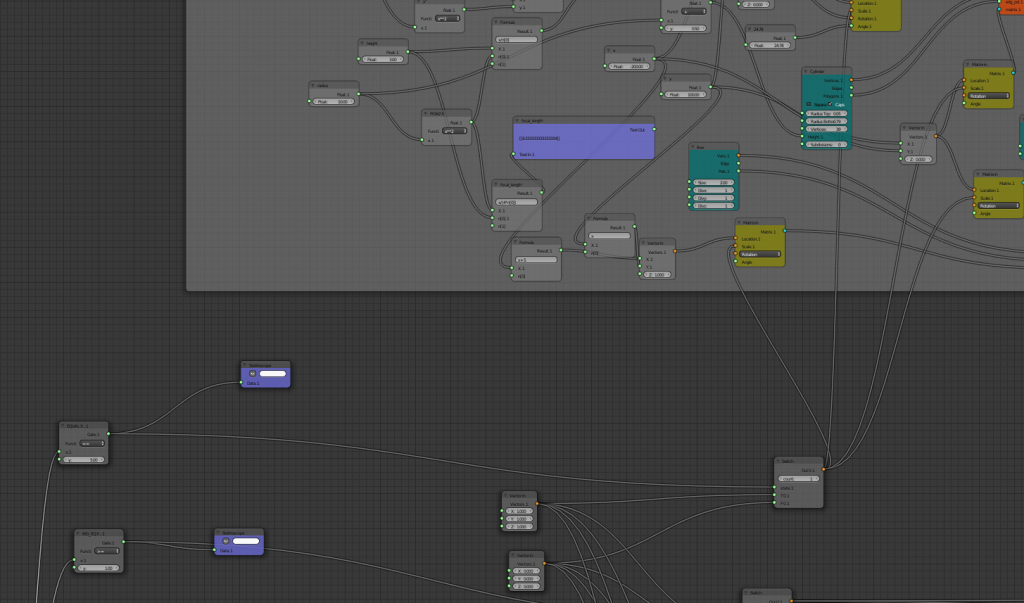Click the Float 24.78 value field
The width and height of the screenshot is (1024, 603).
coord(771,45)
